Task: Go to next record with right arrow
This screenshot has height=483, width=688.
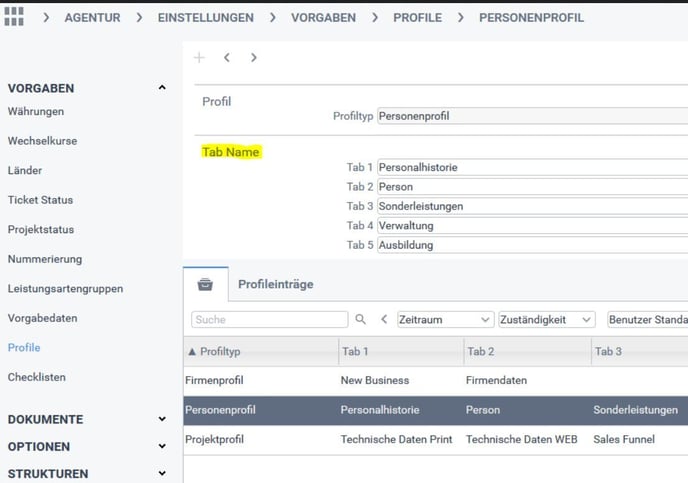Action: coord(254,58)
